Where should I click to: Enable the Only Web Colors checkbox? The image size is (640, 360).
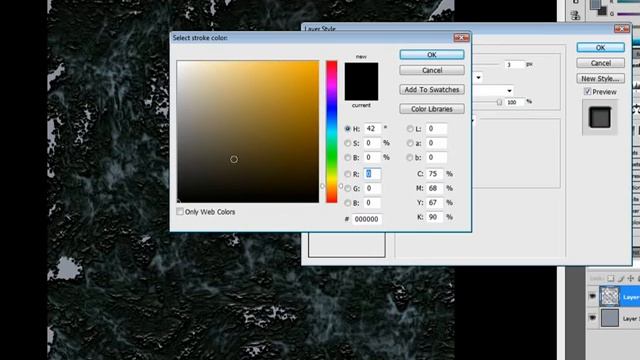[x=180, y=211]
